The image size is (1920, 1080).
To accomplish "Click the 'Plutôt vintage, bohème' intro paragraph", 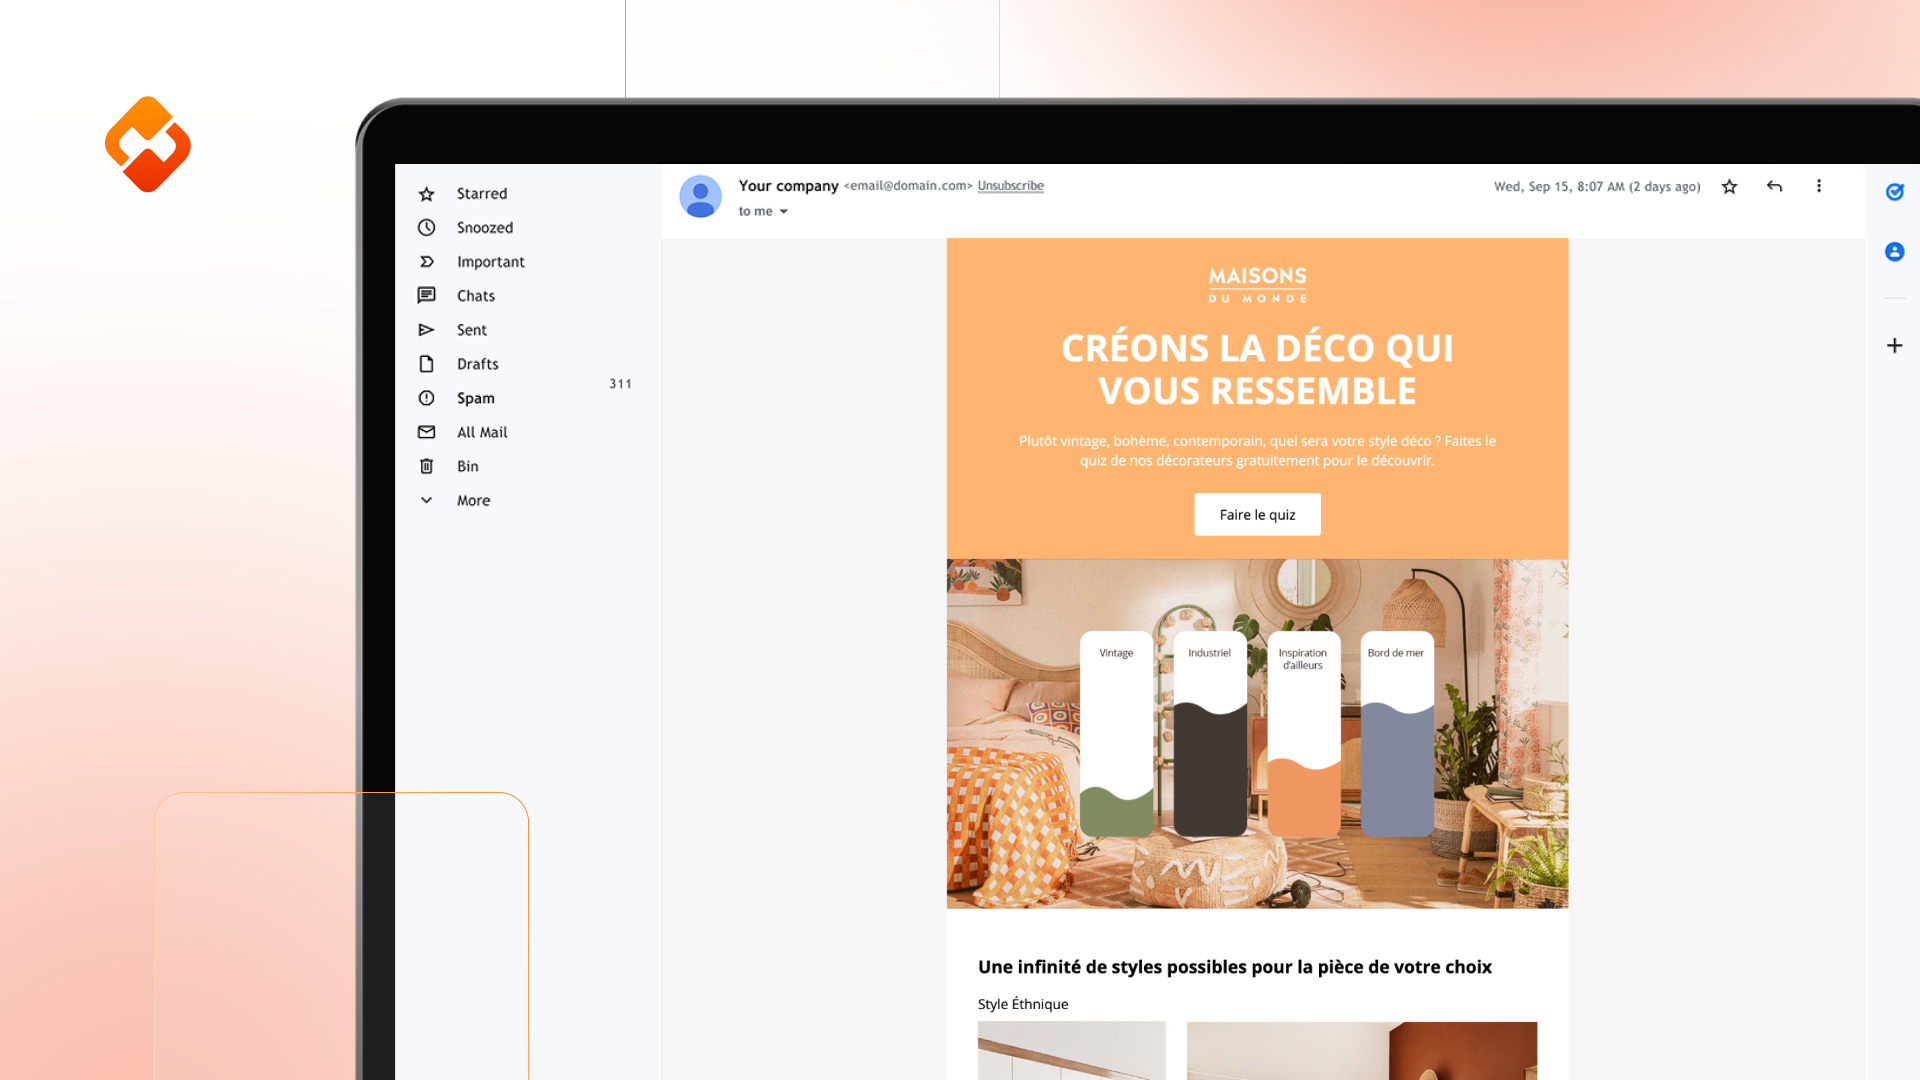I will 1257,451.
